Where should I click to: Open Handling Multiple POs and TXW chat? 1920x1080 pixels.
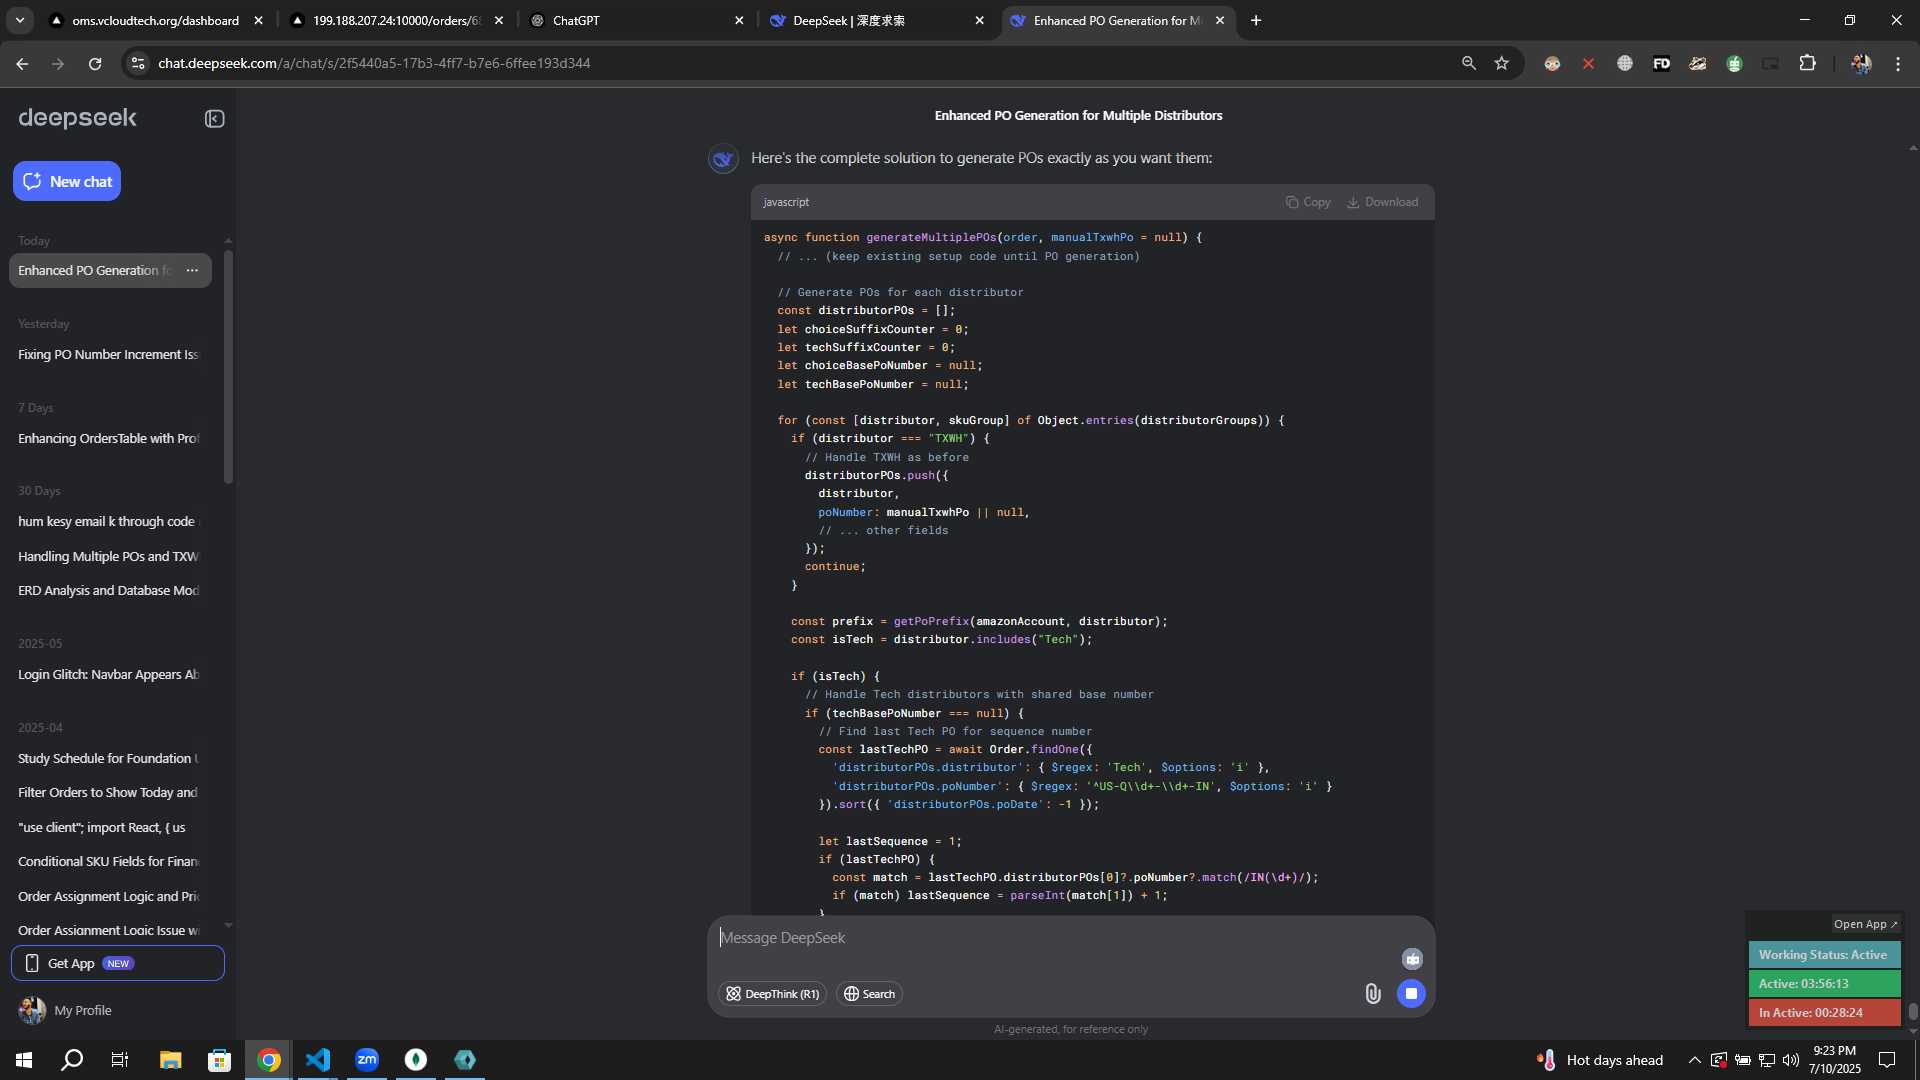[108, 556]
